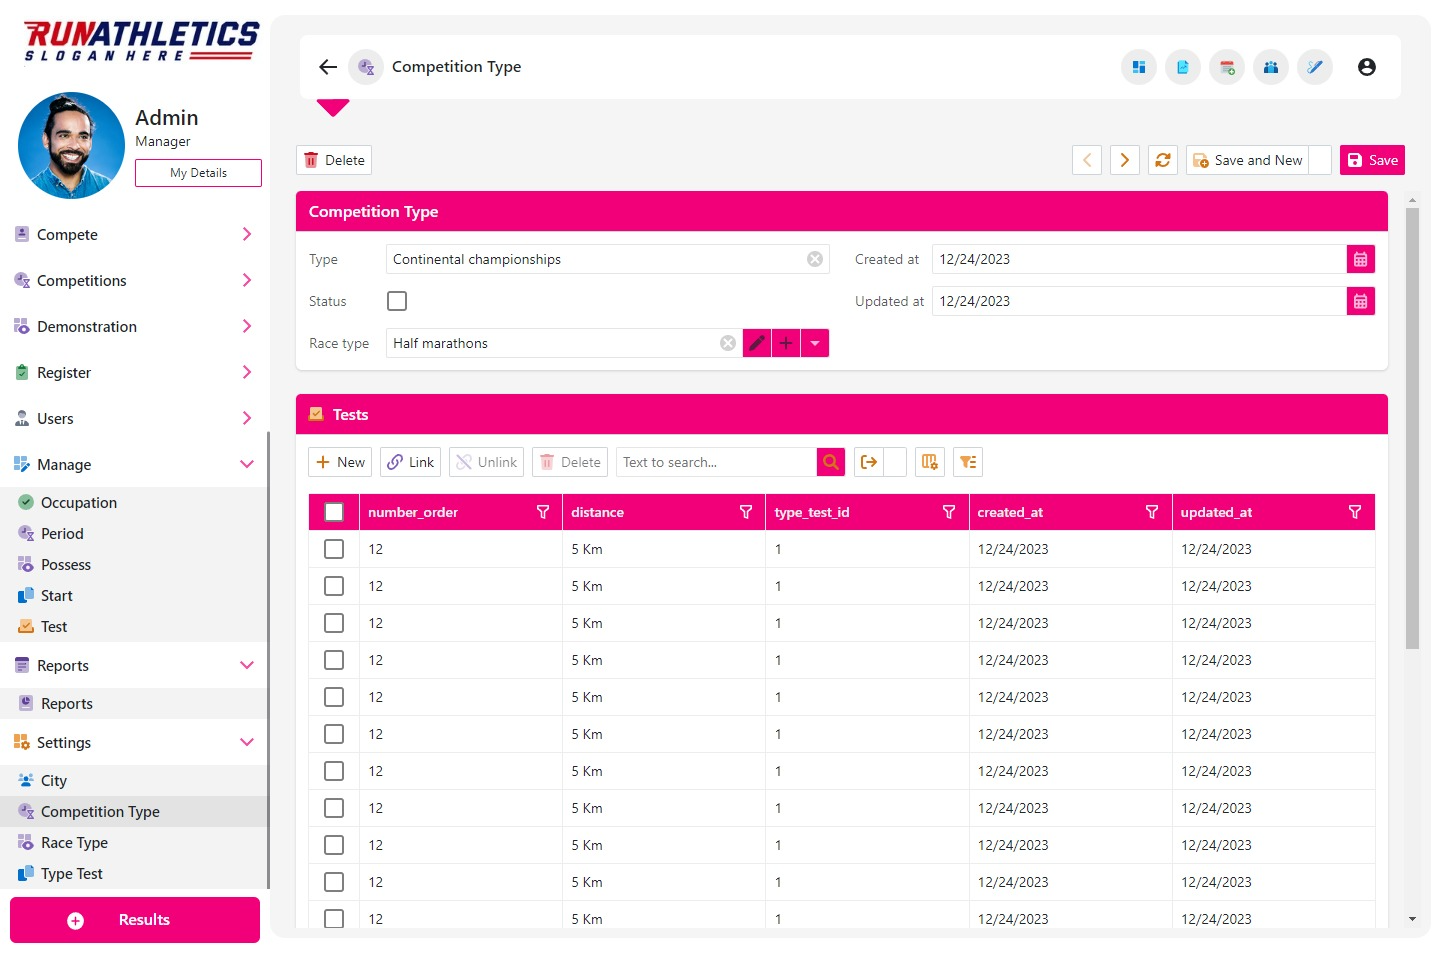Open the Race Type settings entry
Viewport: 1446px width, 953px height.
tap(73, 842)
